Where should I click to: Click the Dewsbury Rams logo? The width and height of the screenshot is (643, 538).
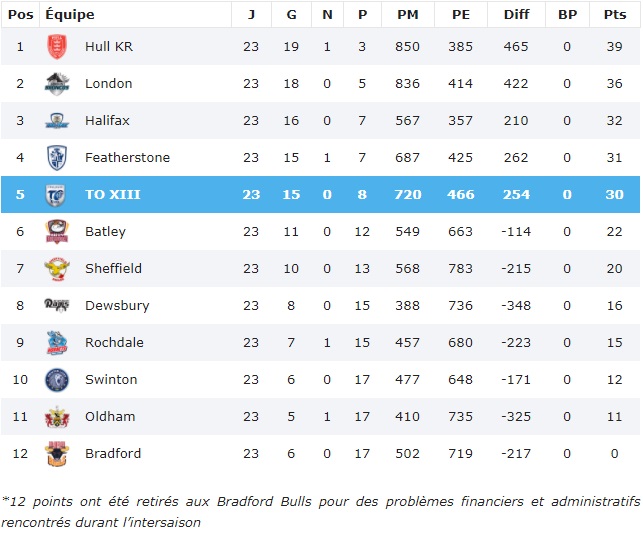[x=57, y=306]
